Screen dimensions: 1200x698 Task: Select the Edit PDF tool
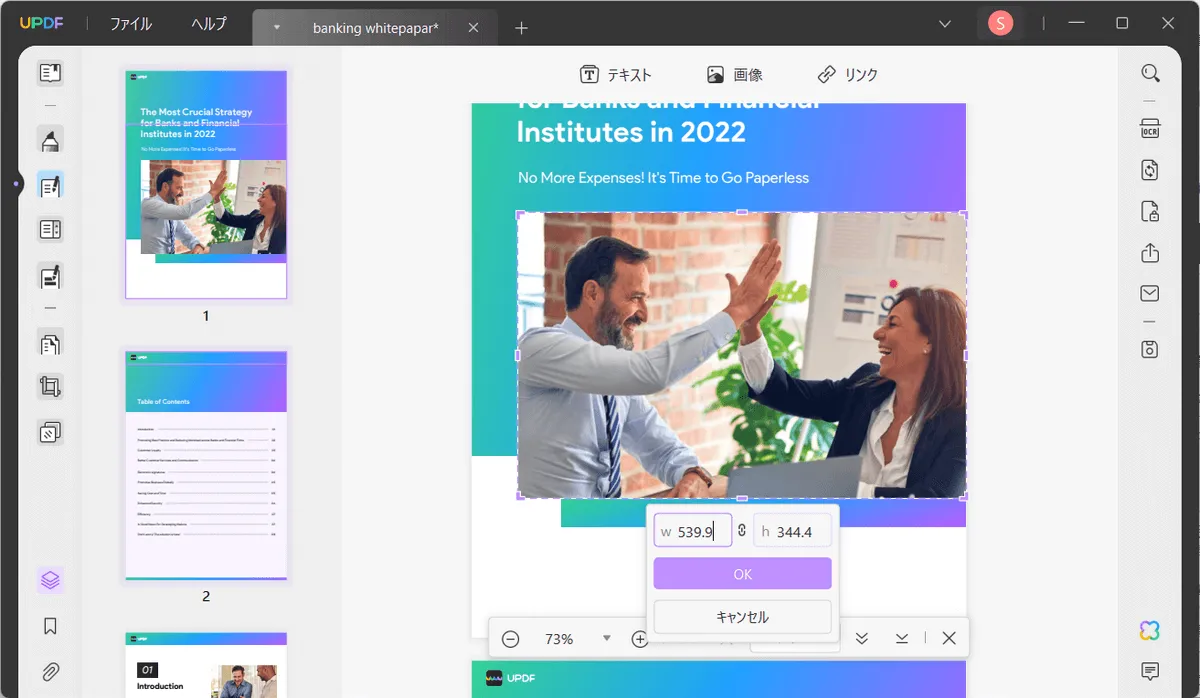pyautogui.click(x=50, y=185)
